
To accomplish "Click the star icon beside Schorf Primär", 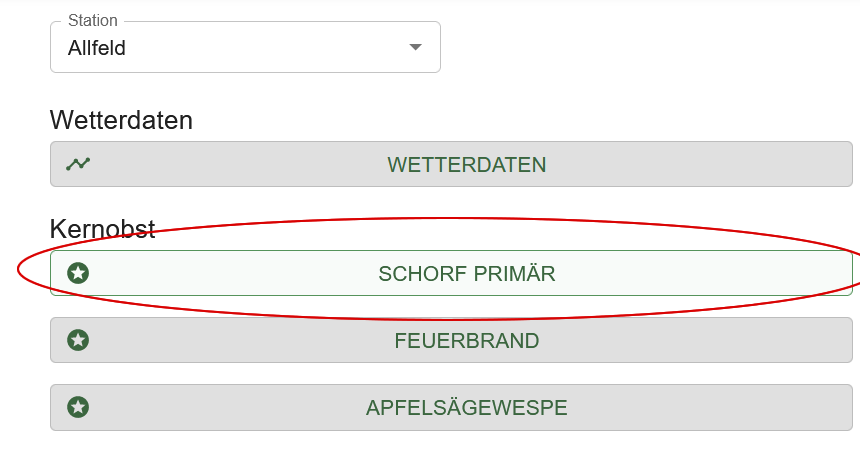I will click(78, 273).
